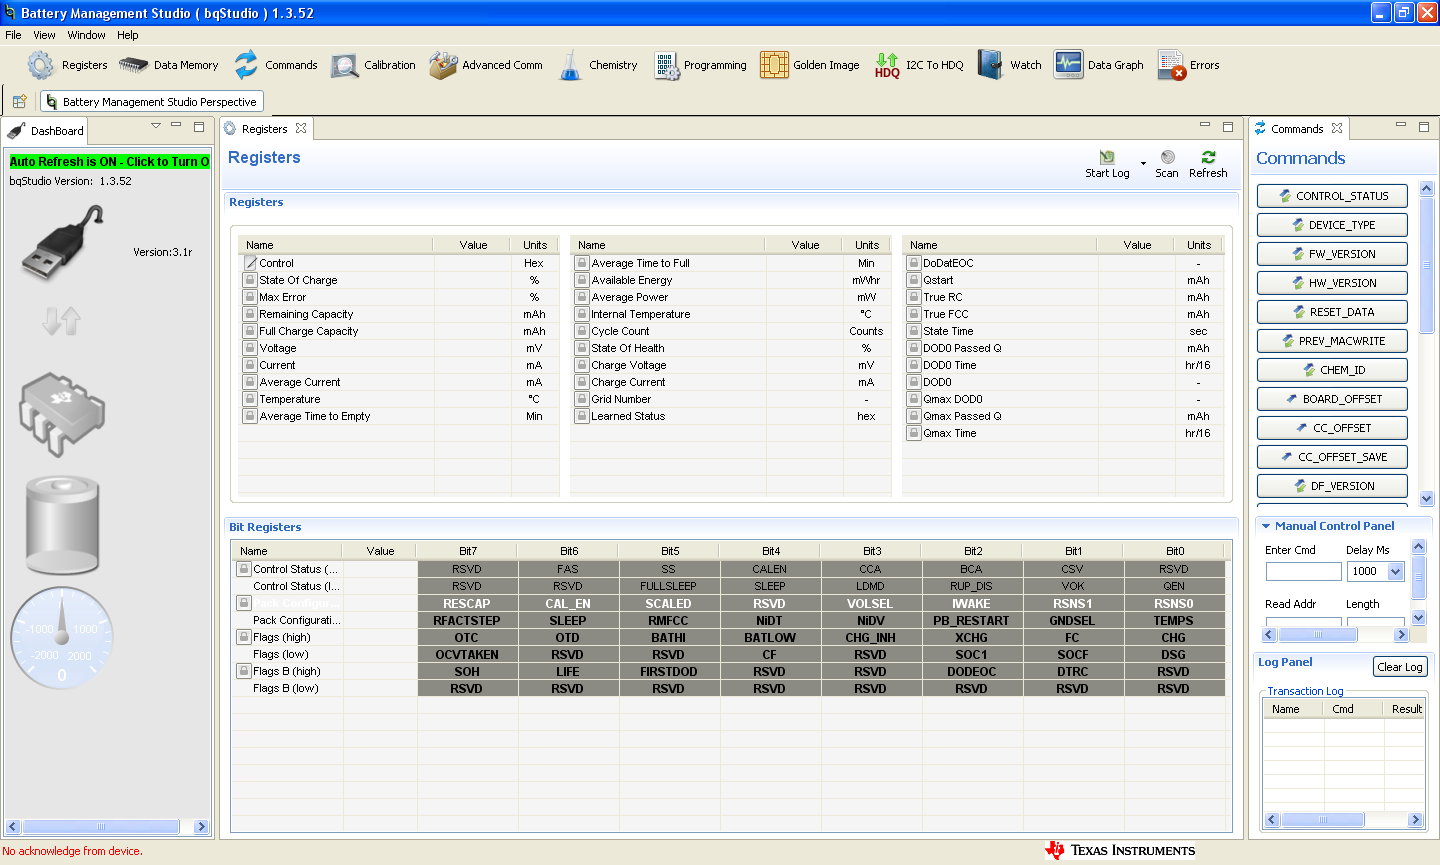Click the Transaction Log horizontal scrollbar

1344,820
